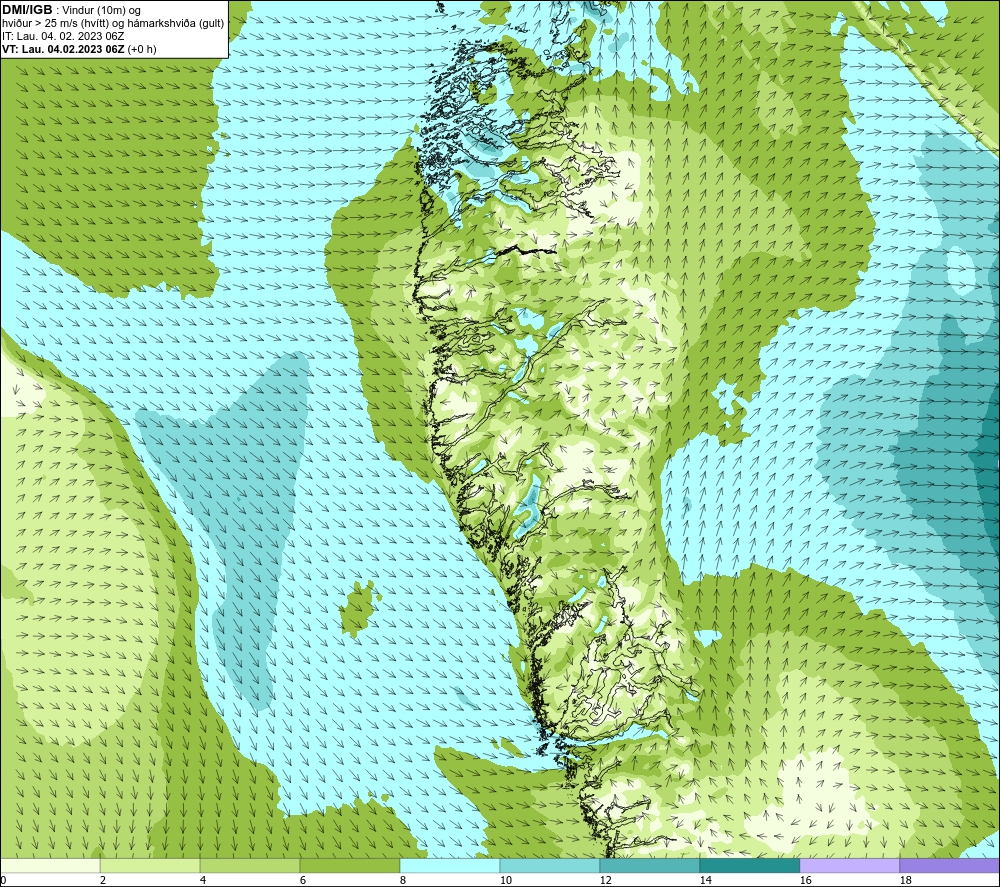Image resolution: width=1000 pixels, height=887 pixels.
Task: Click the 16–18 m/s lavender legend swatch
Action: pyautogui.click(x=849, y=865)
